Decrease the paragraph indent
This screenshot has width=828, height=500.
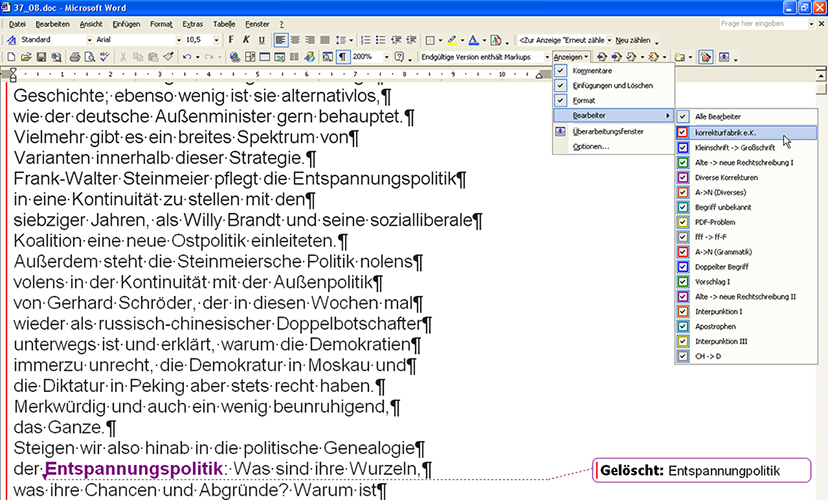coord(396,40)
